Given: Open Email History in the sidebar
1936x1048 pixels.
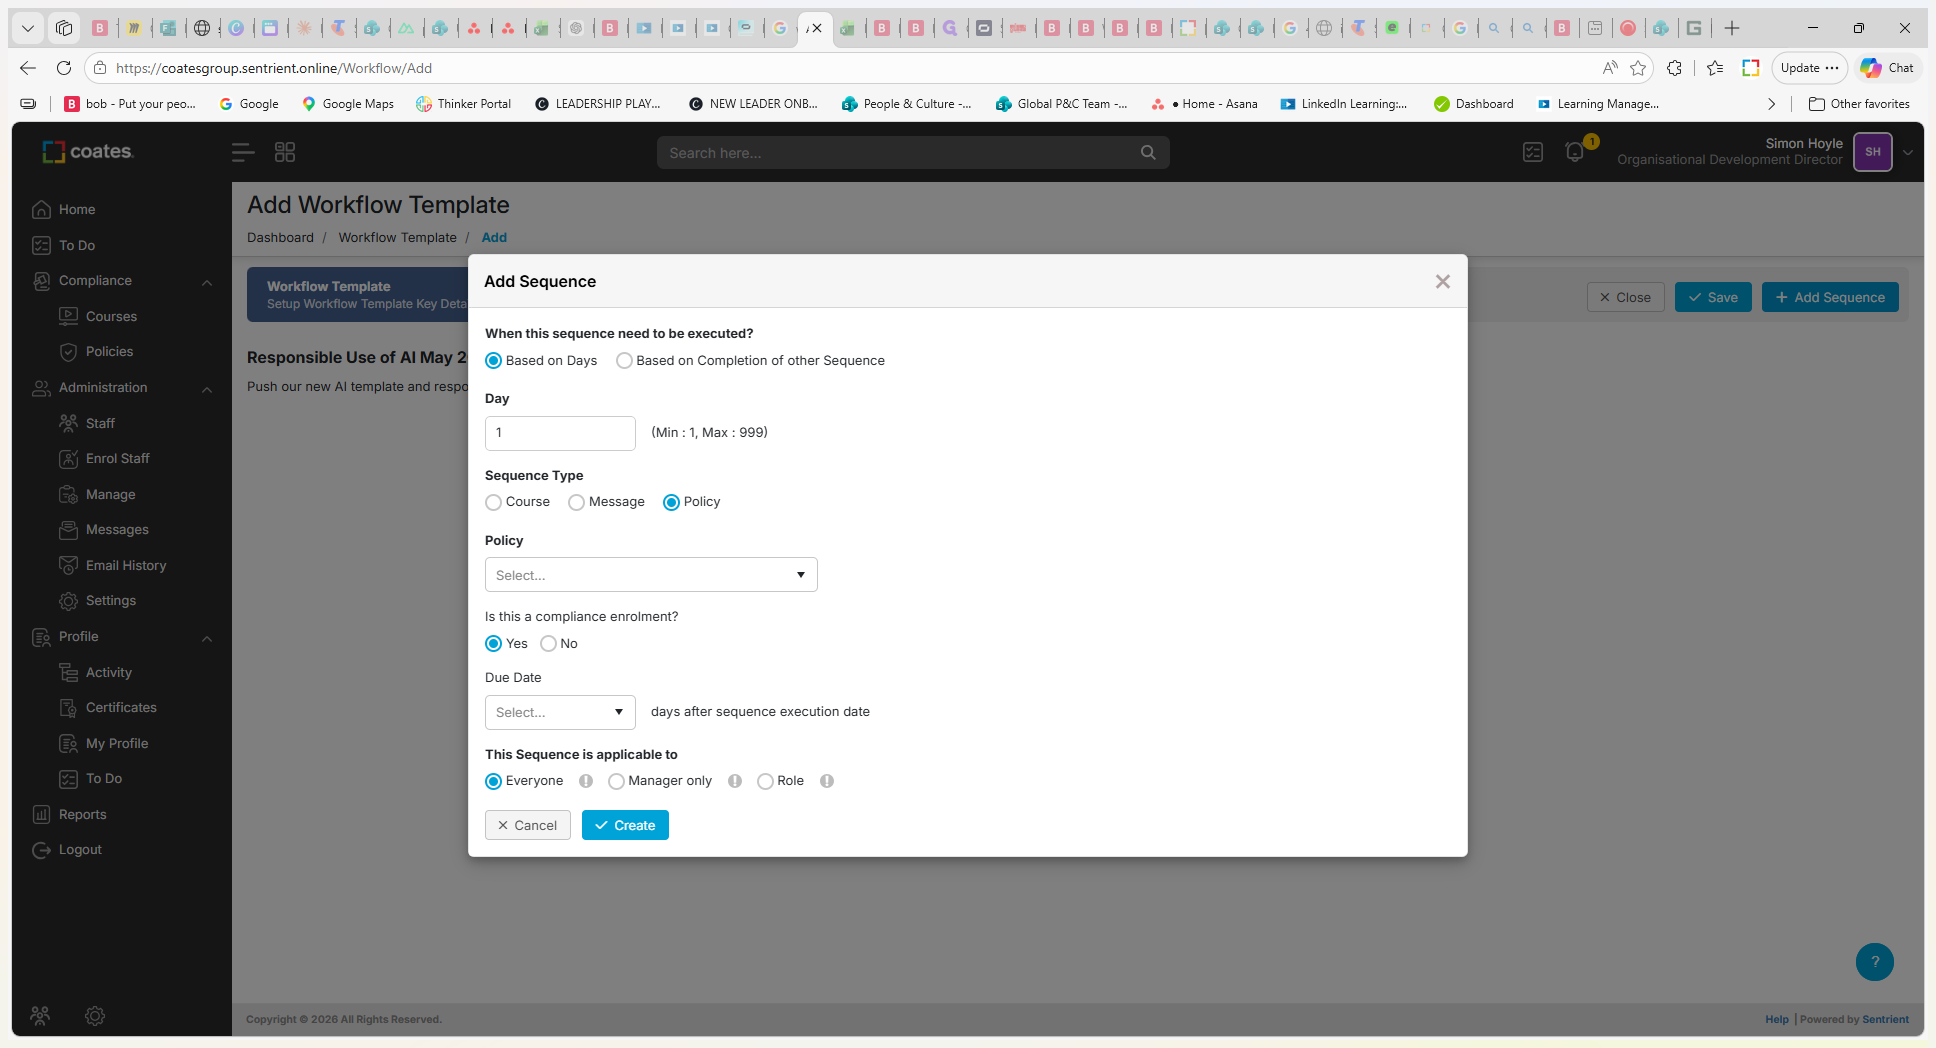Looking at the screenshot, I should tap(126, 566).
